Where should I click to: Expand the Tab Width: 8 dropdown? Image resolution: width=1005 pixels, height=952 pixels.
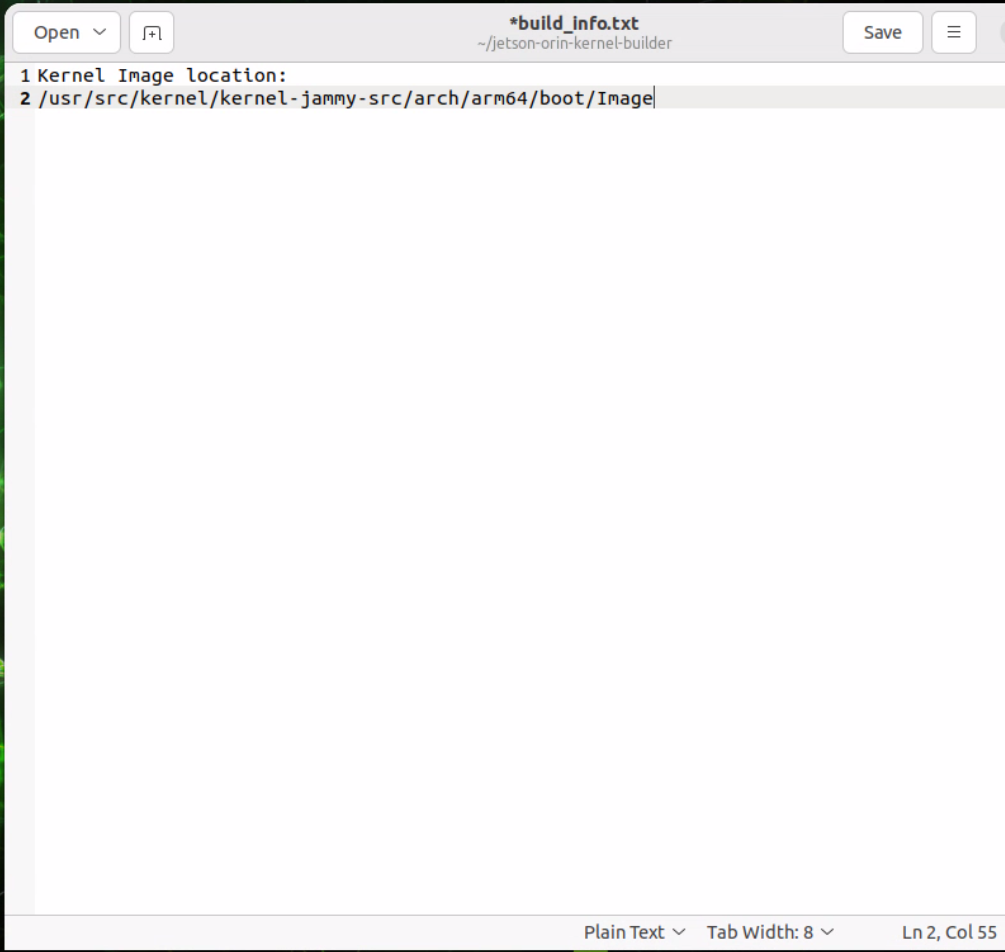[x=769, y=932]
